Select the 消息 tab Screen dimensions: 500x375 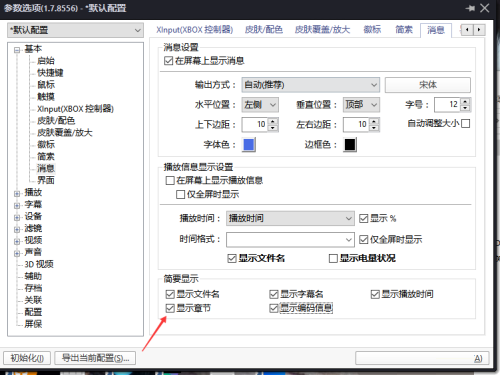click(436, 30)
